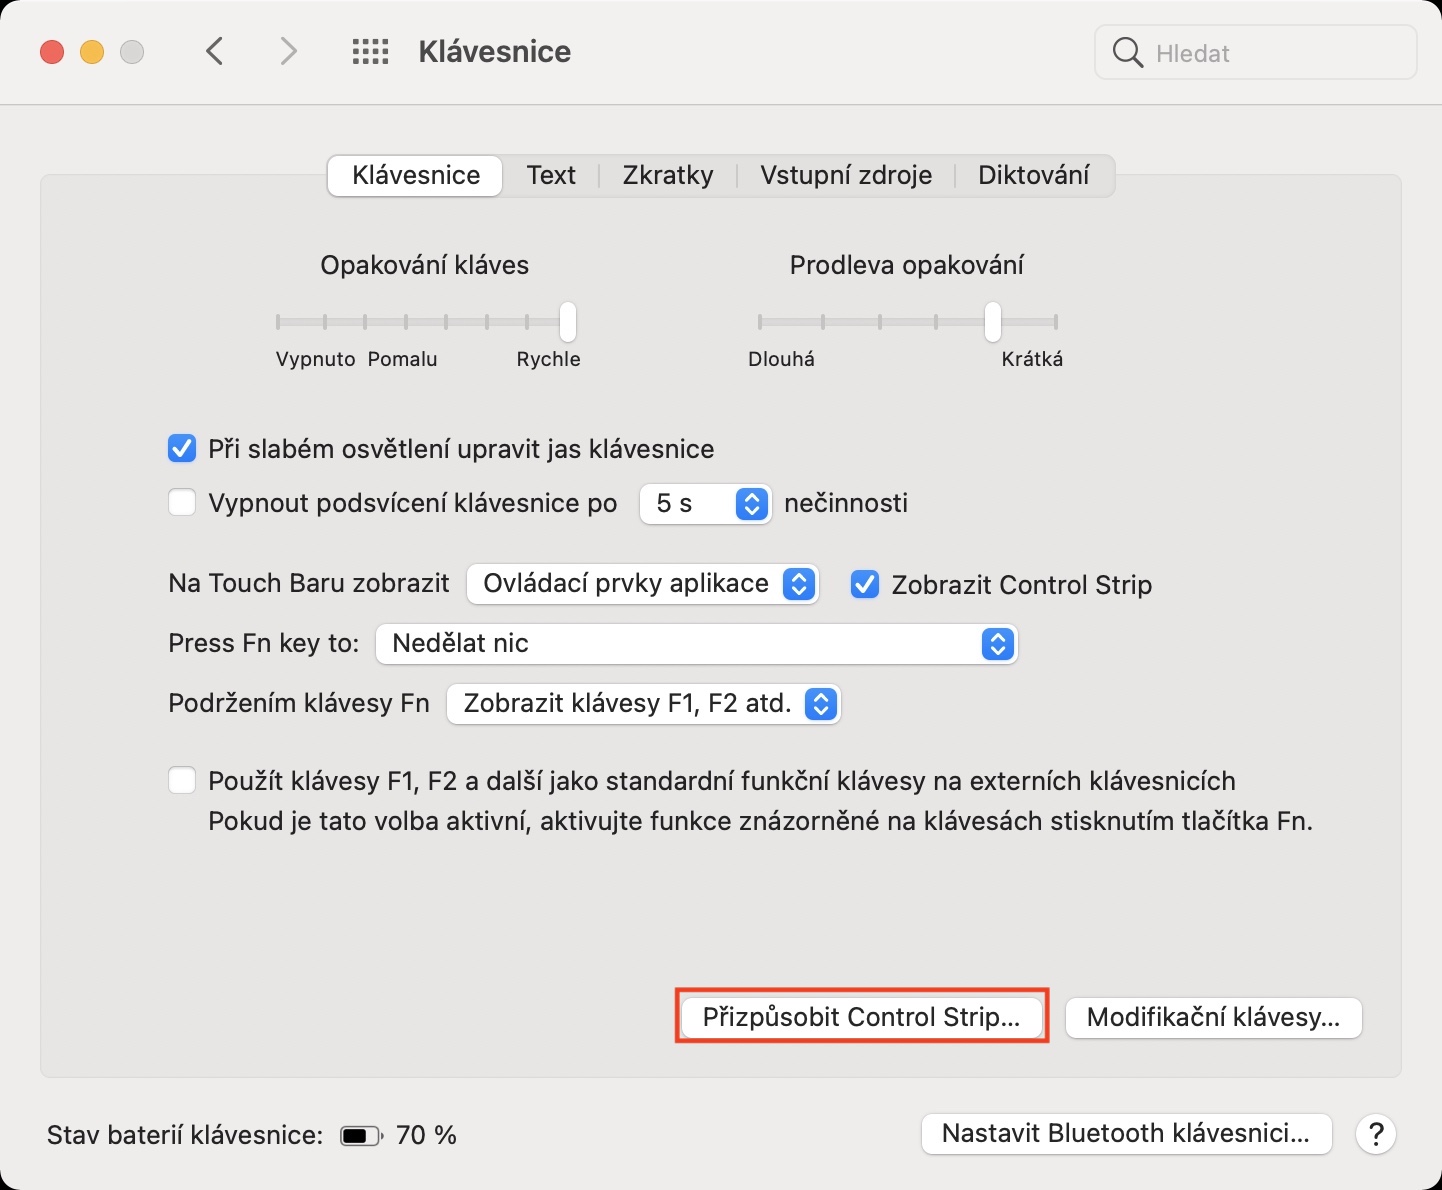Expand the Touch Bar display dropdown
Viewport: 1442px width, 1190px height.
click(643, 584)
